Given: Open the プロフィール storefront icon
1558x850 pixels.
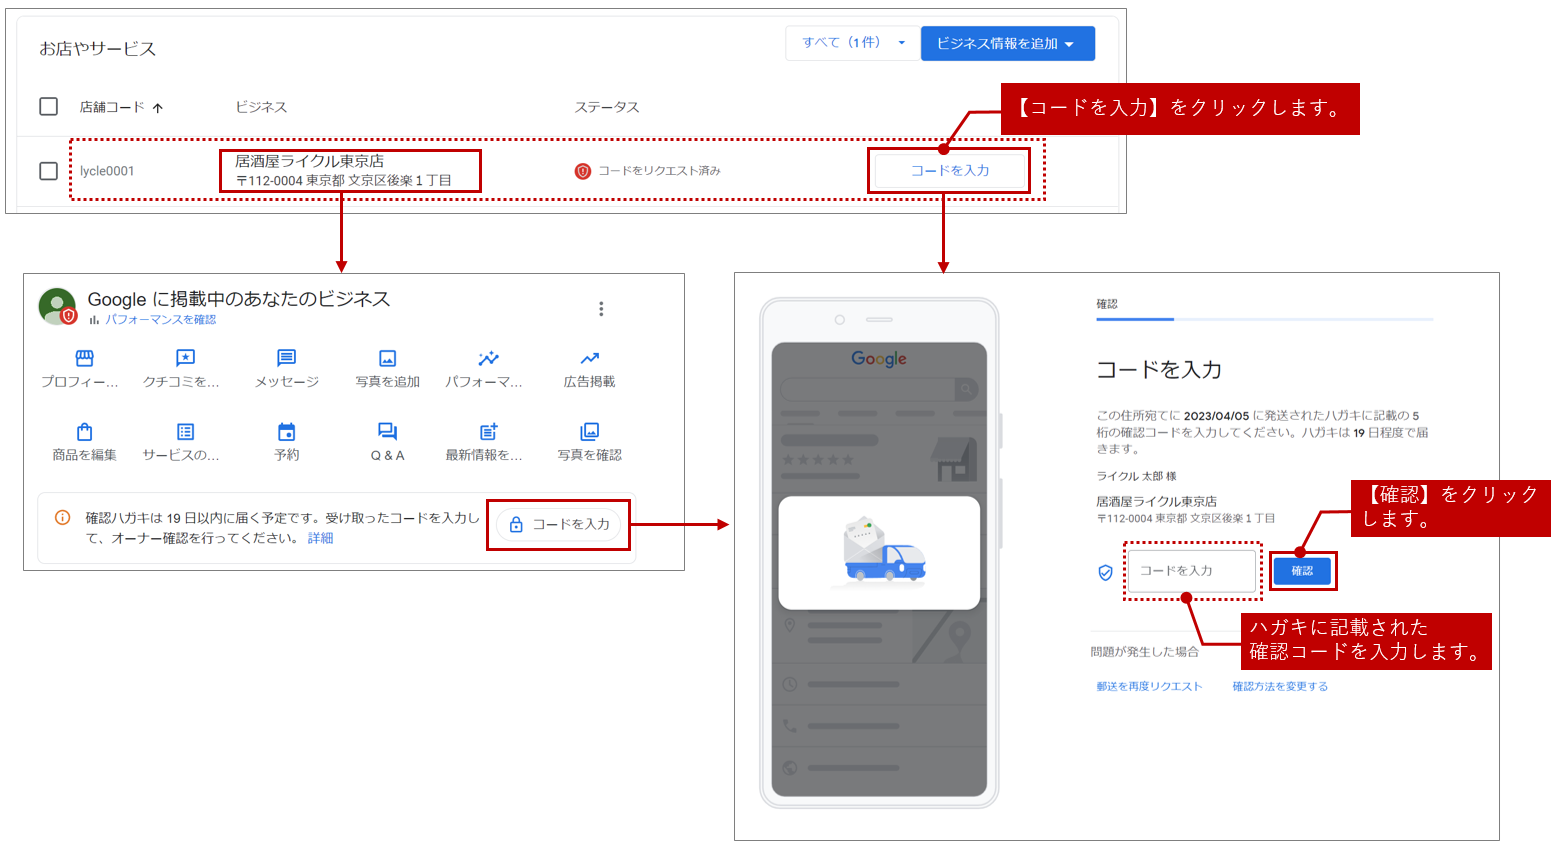Looking at the screenshot, I should pos(85,358).
